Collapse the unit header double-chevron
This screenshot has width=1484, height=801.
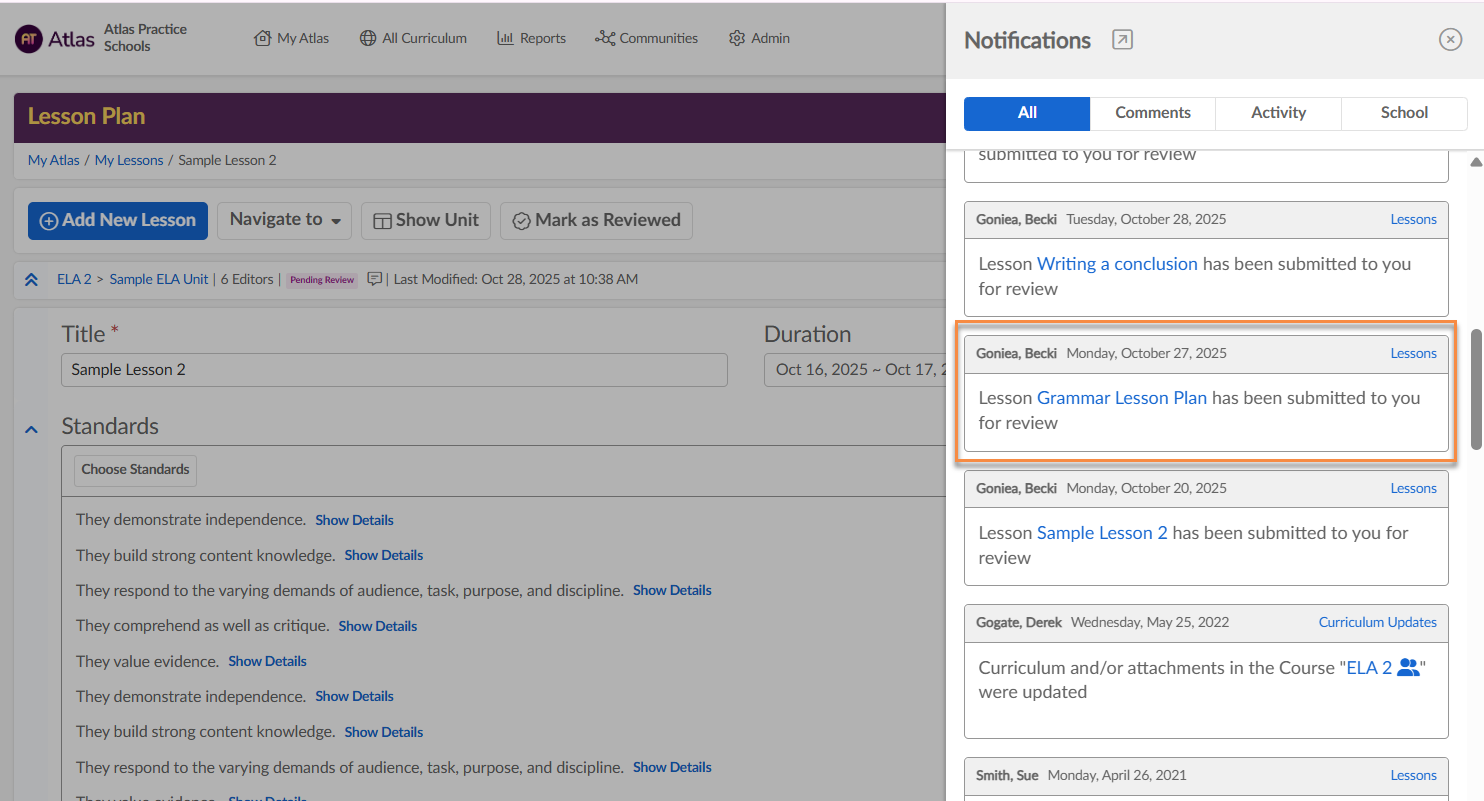click(x=31, y=280)
